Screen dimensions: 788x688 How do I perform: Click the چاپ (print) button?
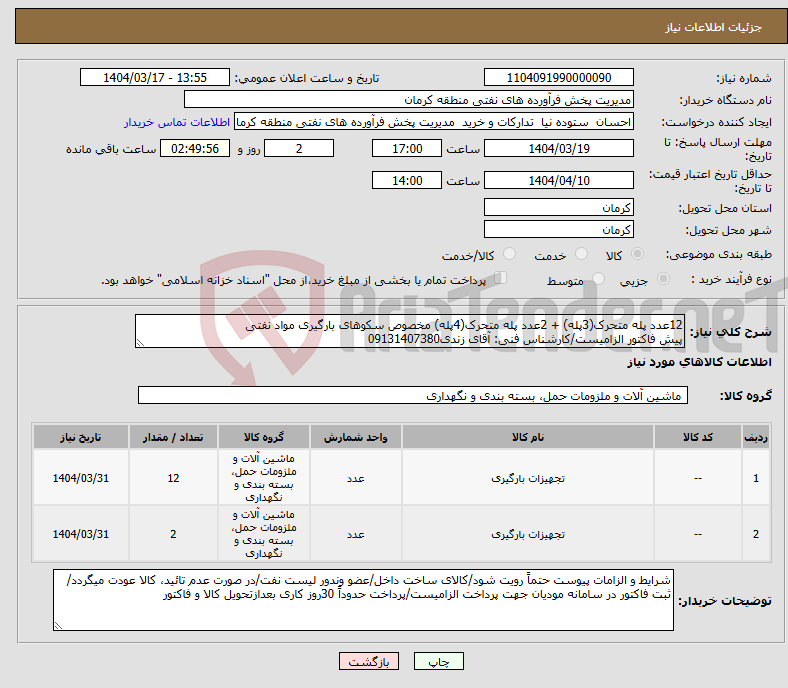coord(438,661)
